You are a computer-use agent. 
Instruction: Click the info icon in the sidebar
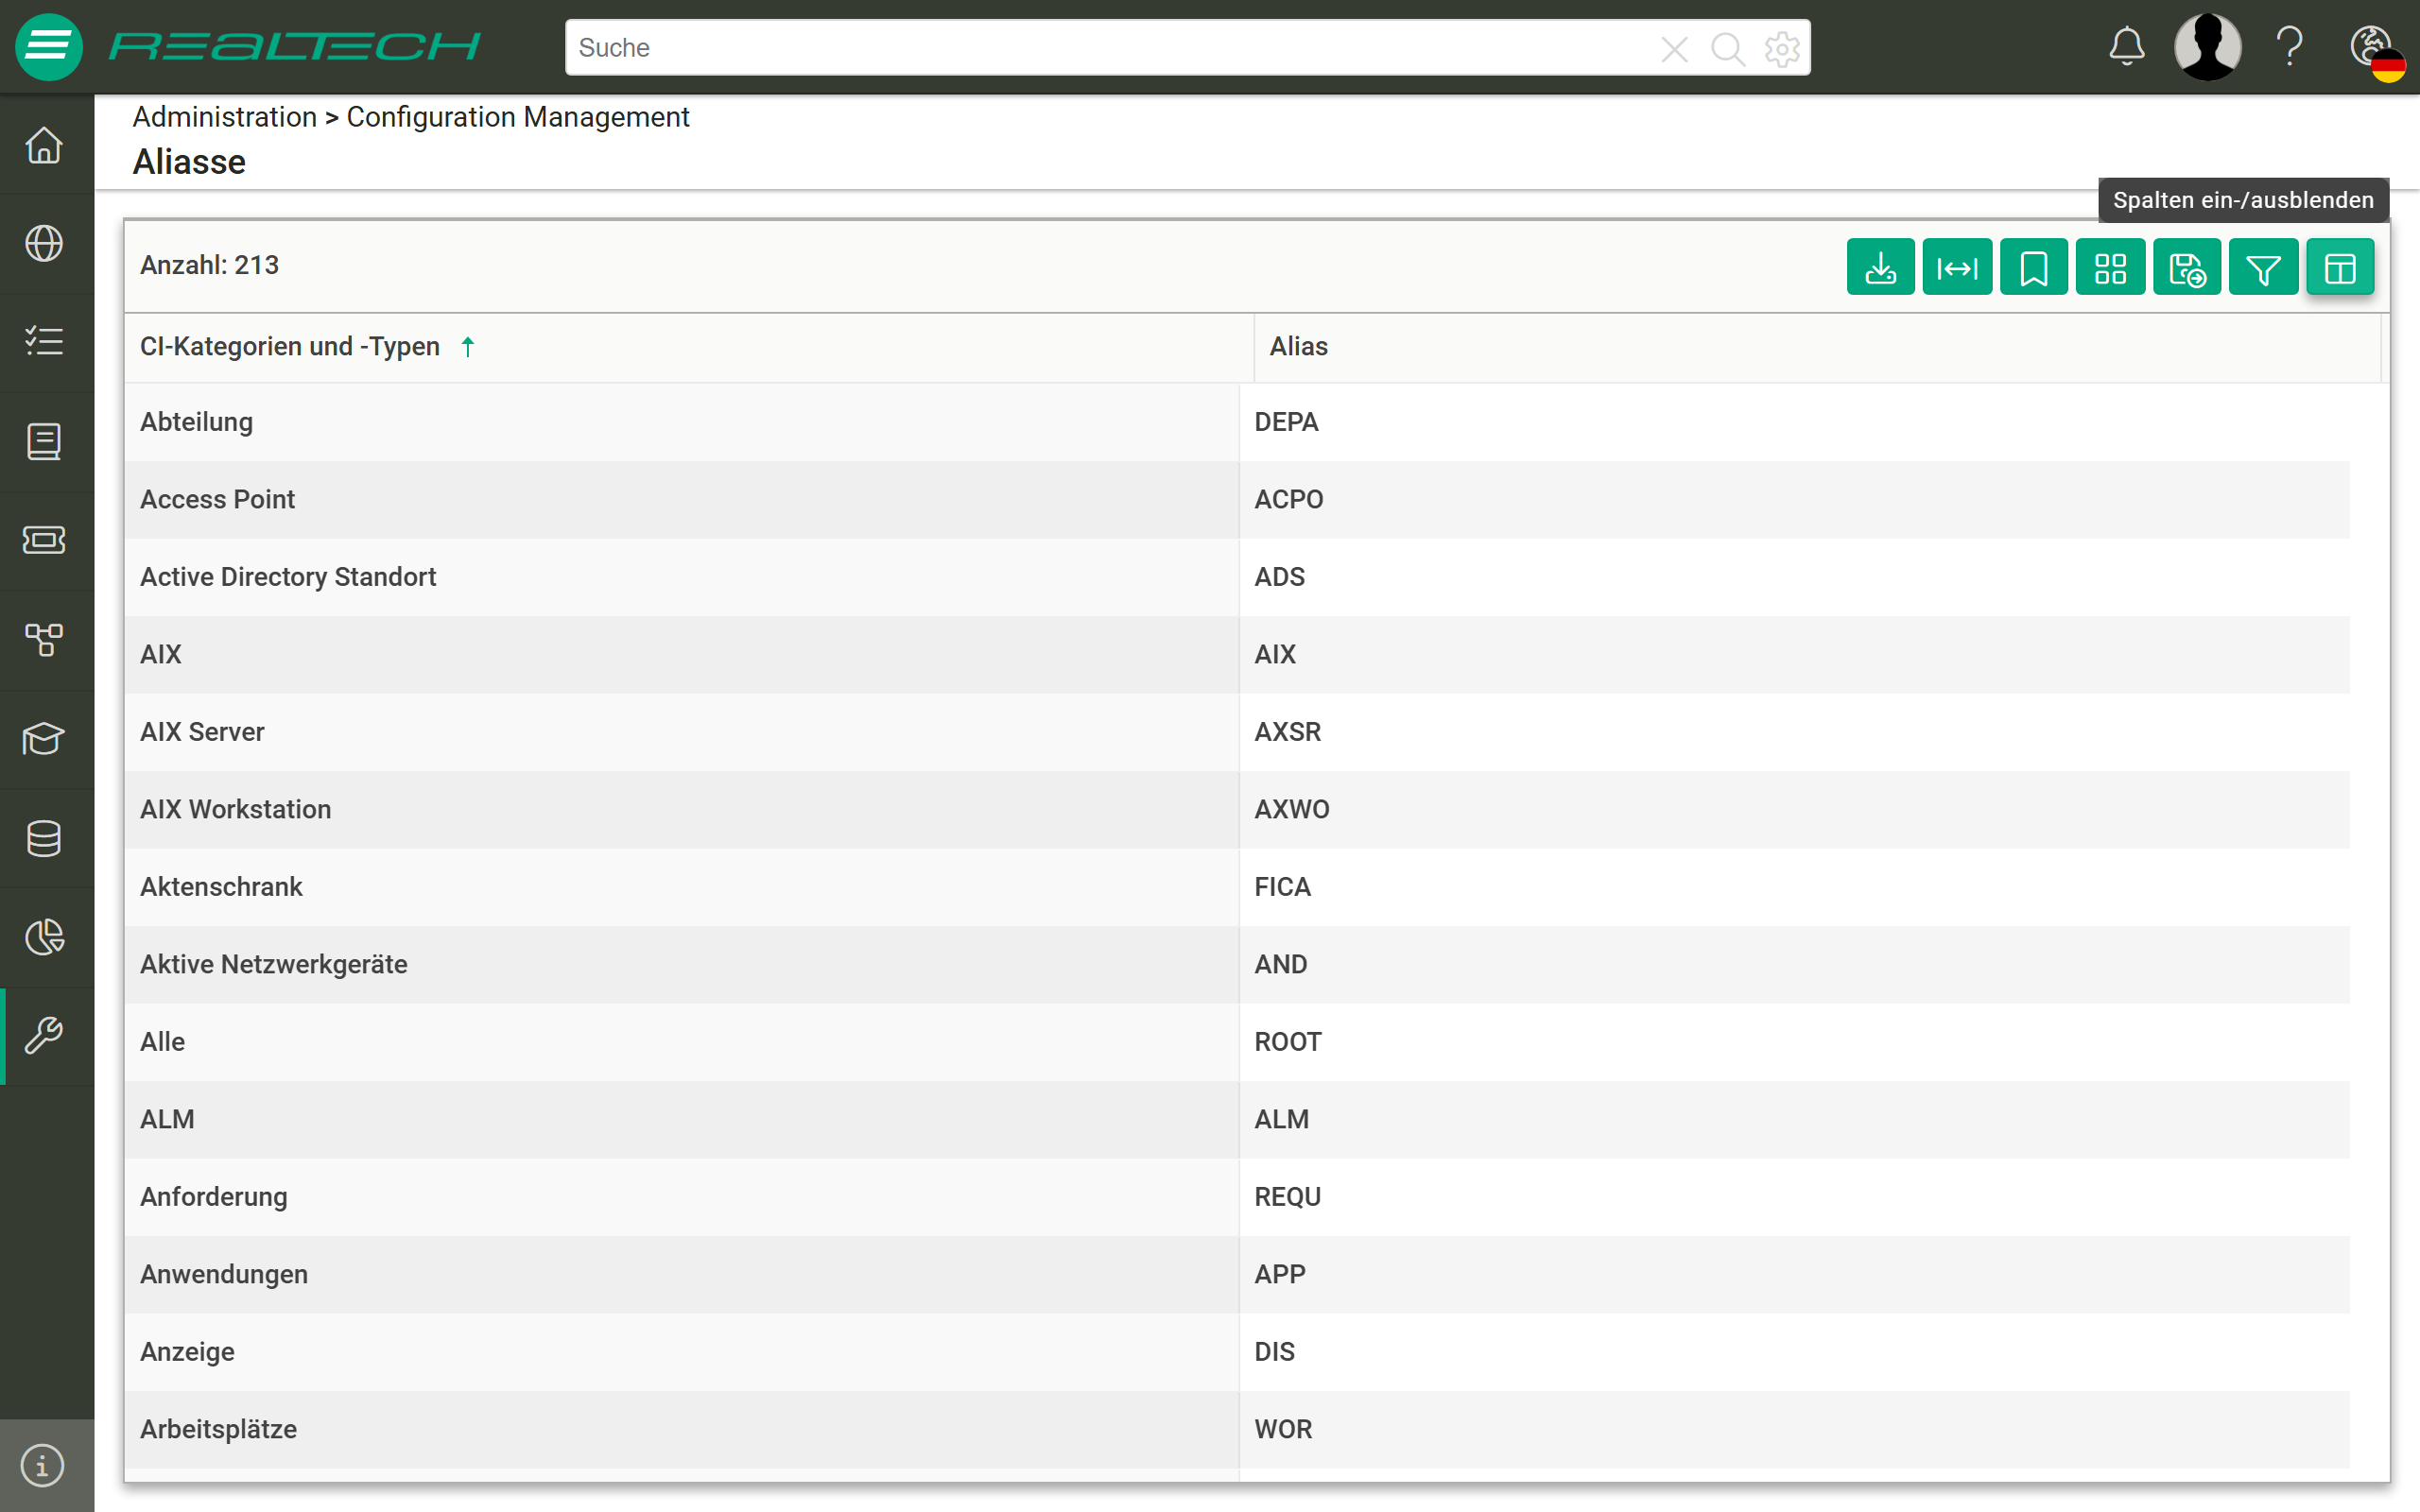click(43, 1465)
